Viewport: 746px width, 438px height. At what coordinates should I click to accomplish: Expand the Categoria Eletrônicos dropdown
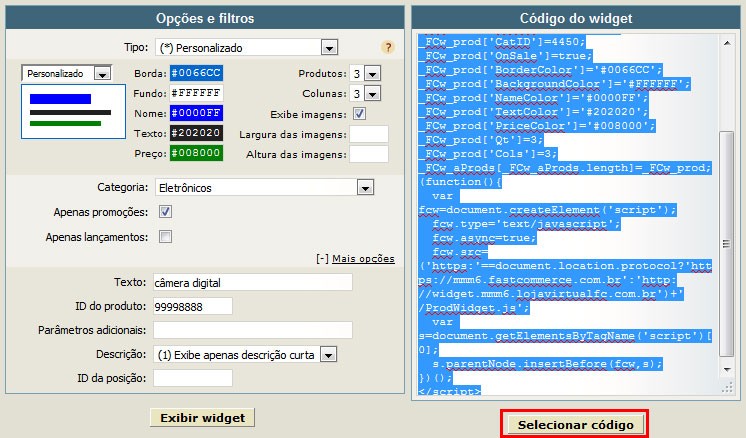(x=265, y=188)
